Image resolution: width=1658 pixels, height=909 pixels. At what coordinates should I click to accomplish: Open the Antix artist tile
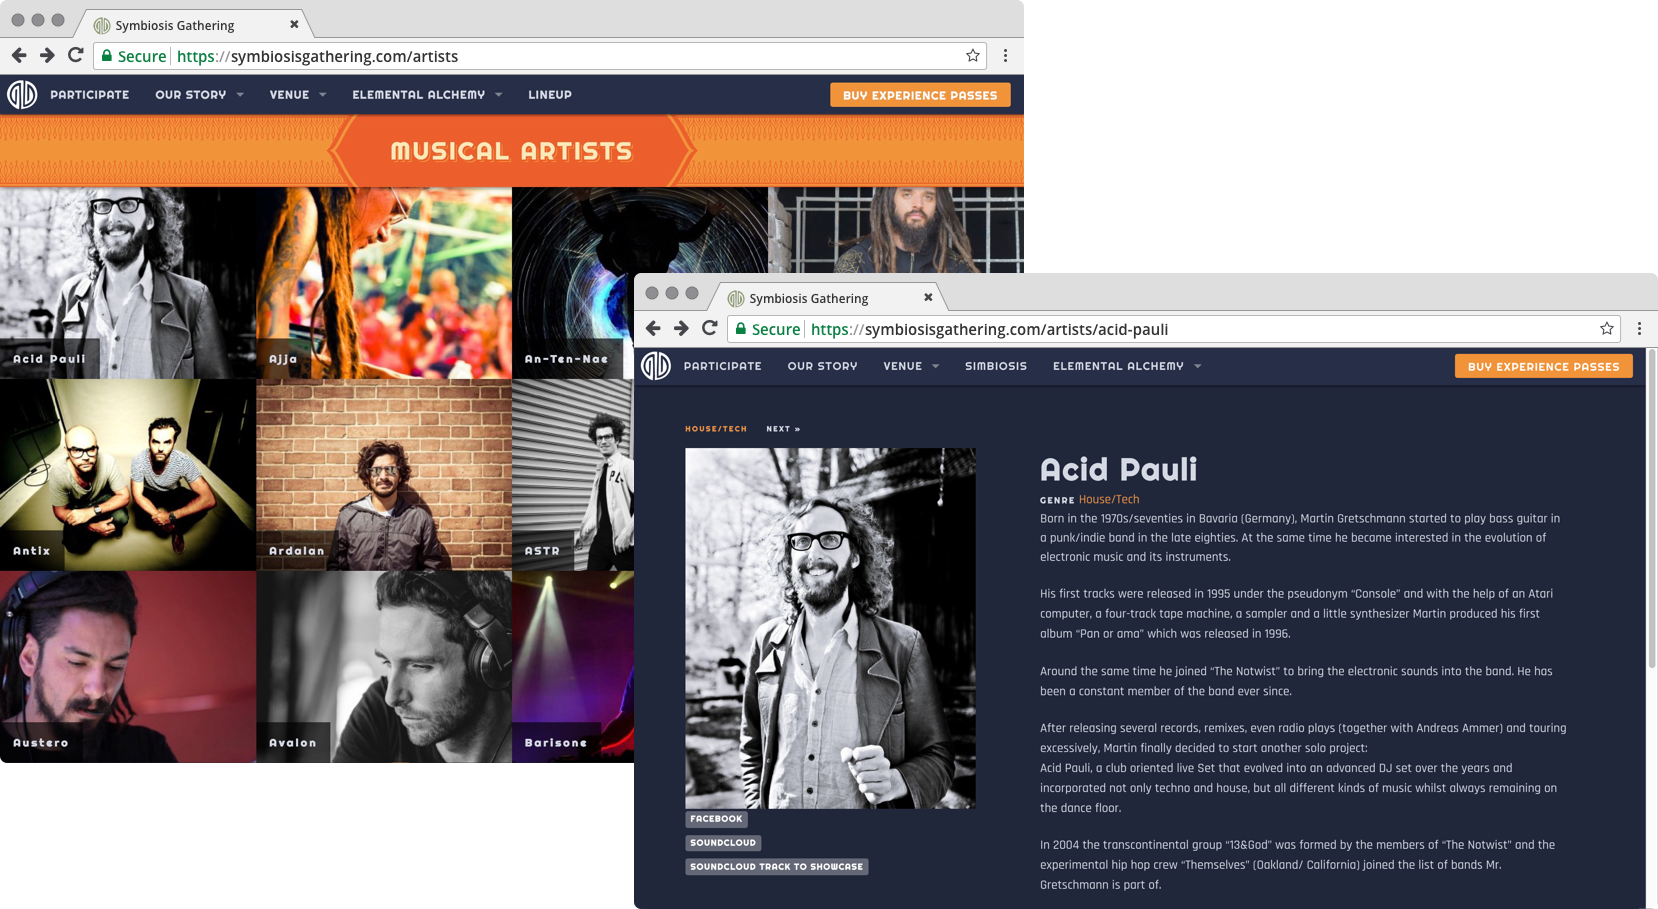128,475
